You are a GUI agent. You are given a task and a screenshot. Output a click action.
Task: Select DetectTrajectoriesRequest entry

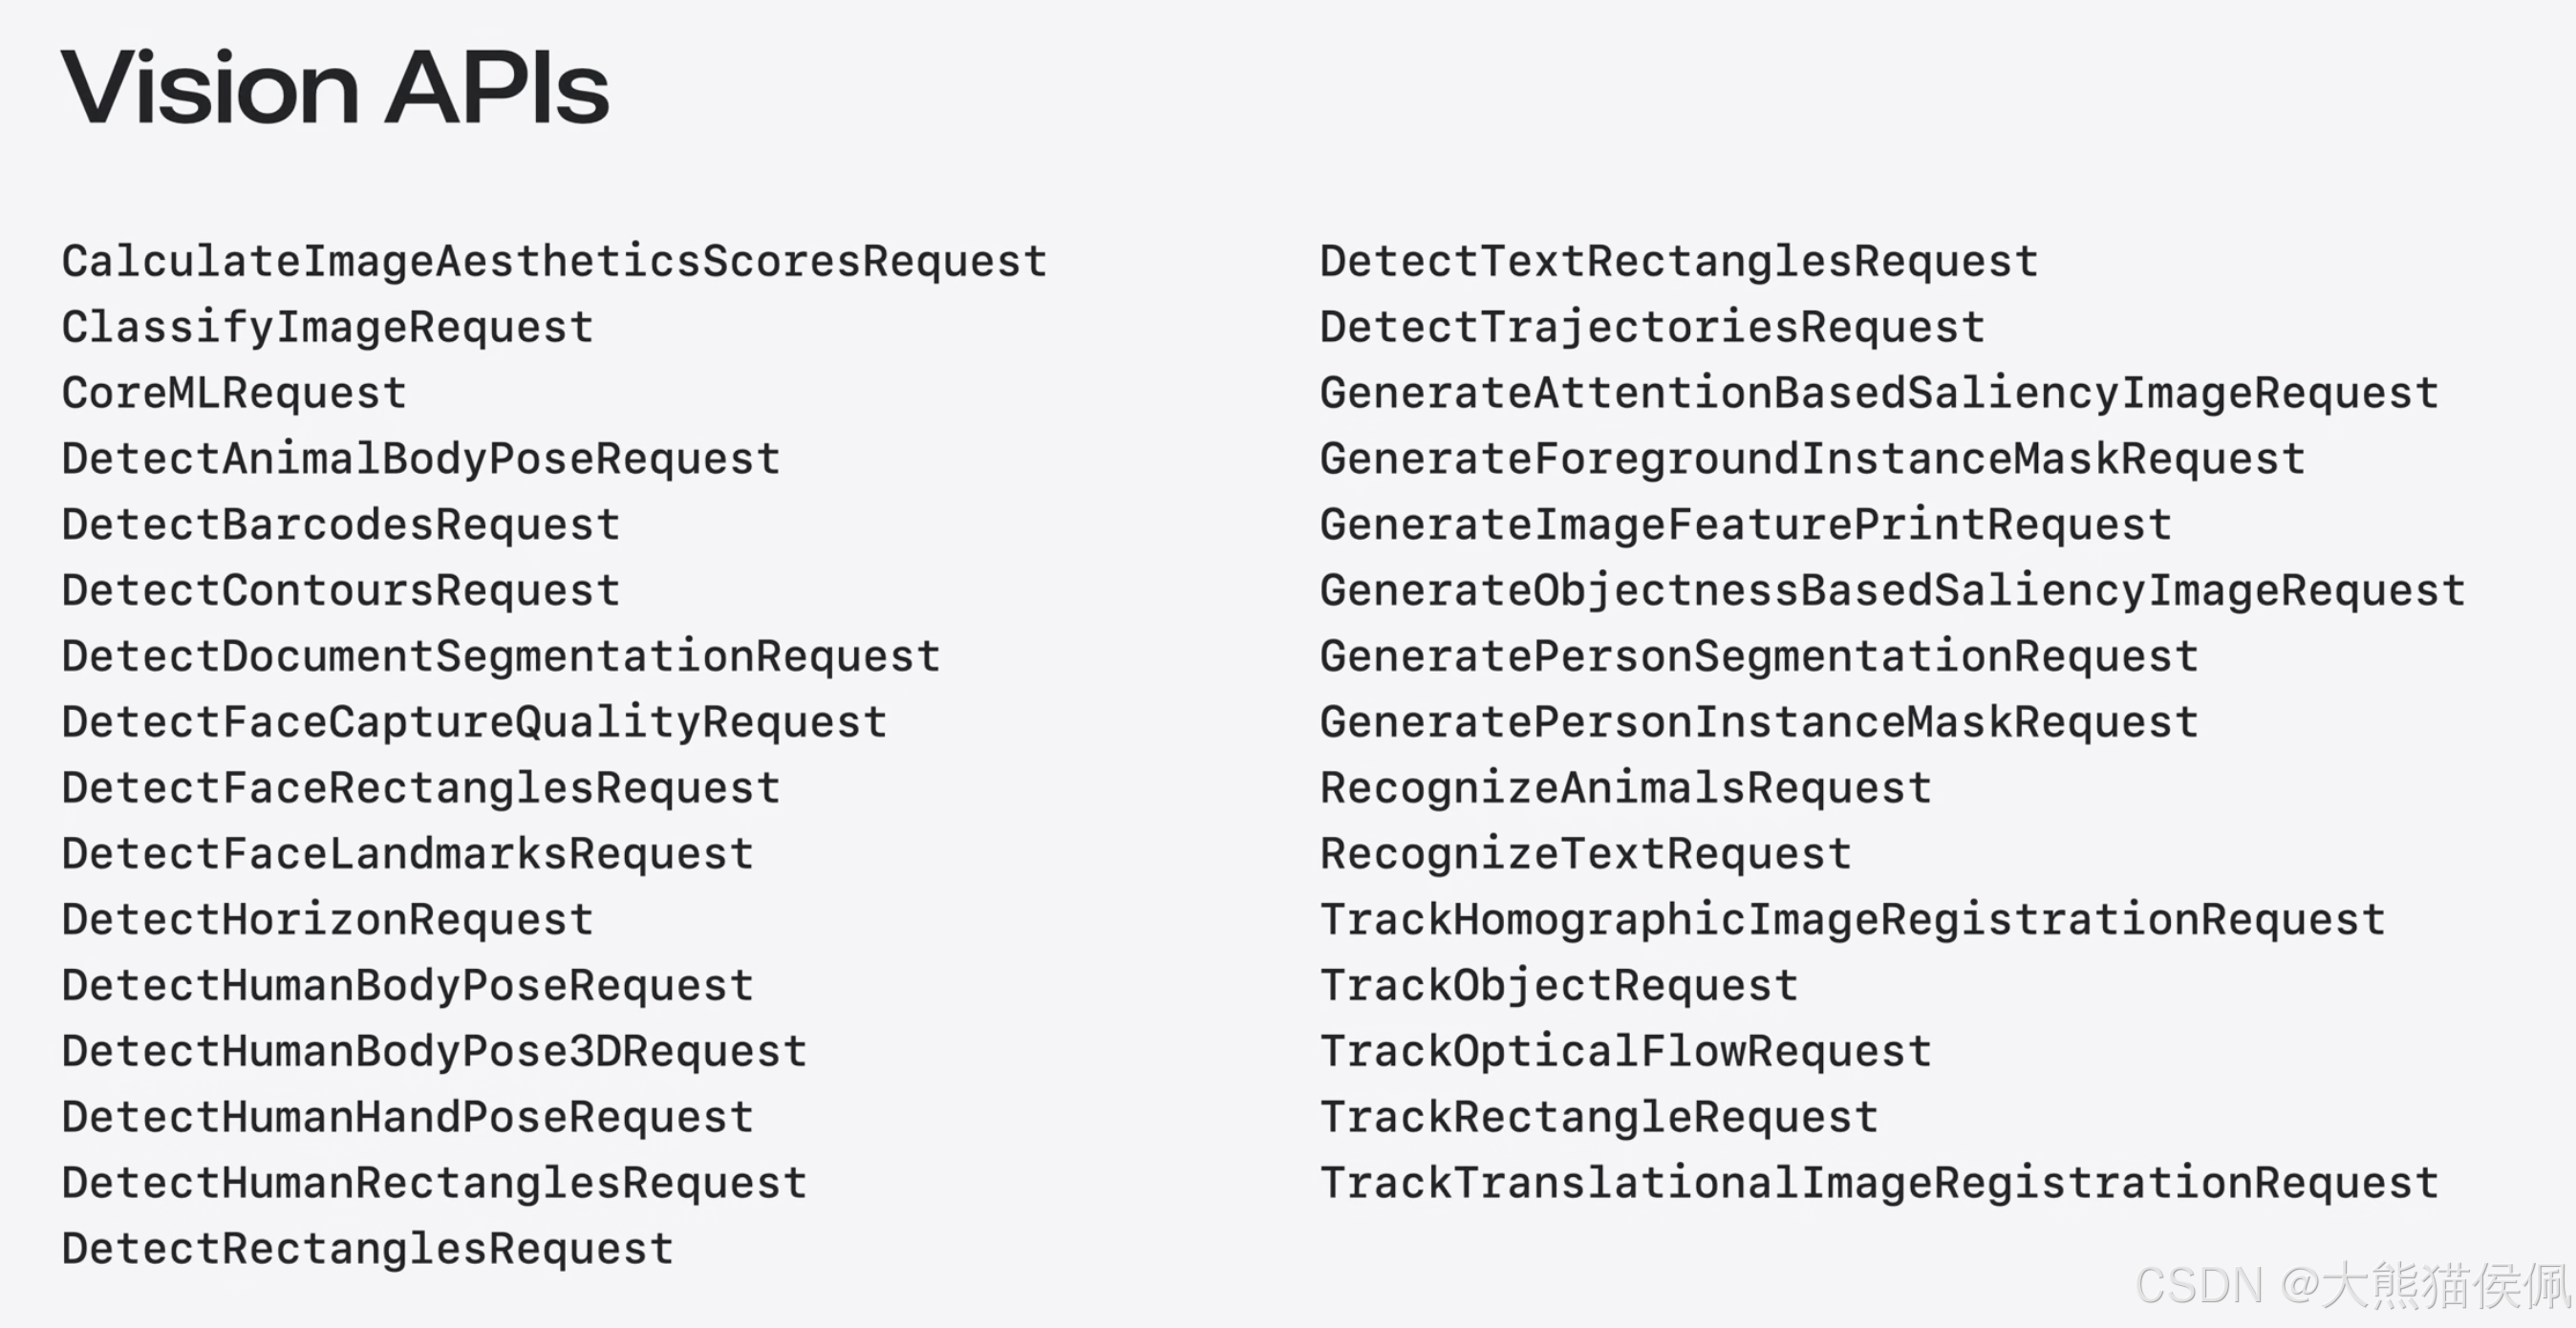click(x=1652, y=329)
